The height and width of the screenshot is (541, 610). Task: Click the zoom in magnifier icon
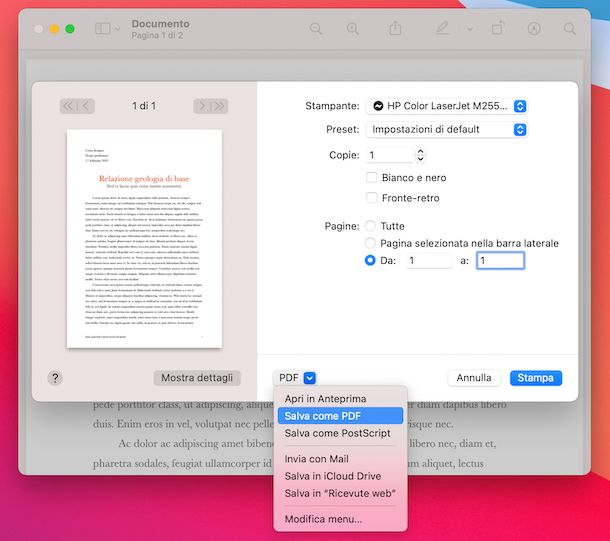[353, 29]
